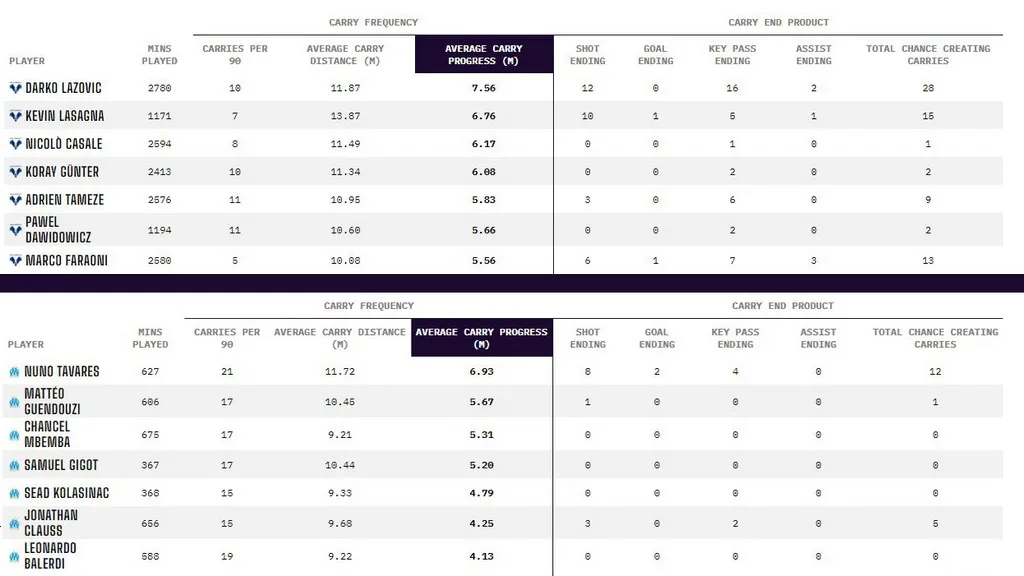Open Koray Günter player name link
This screenshot has width=1024, height=576.
62,172
